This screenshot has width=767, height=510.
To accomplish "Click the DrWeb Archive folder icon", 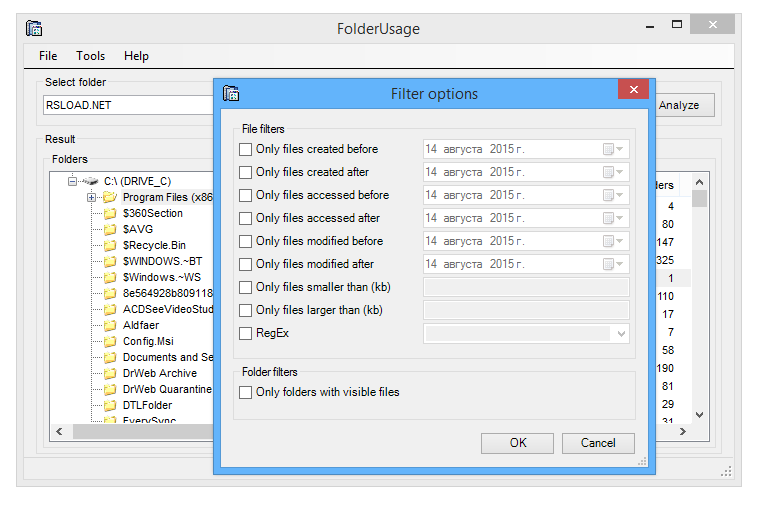I will pyautogui.click(x=110, y=373).
